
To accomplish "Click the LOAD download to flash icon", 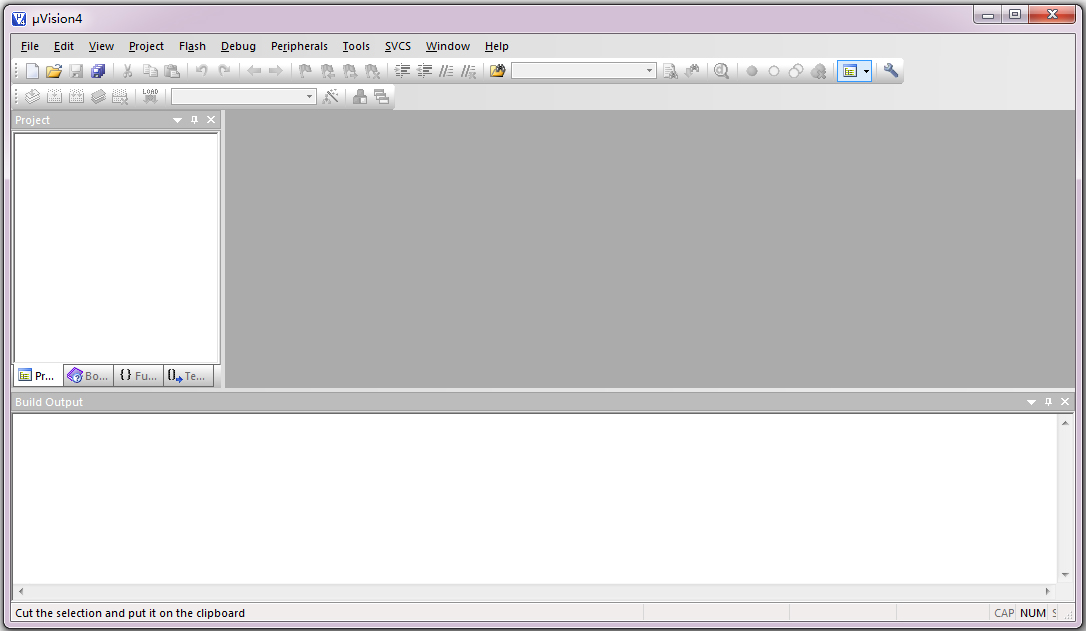I will pos(150,96).
